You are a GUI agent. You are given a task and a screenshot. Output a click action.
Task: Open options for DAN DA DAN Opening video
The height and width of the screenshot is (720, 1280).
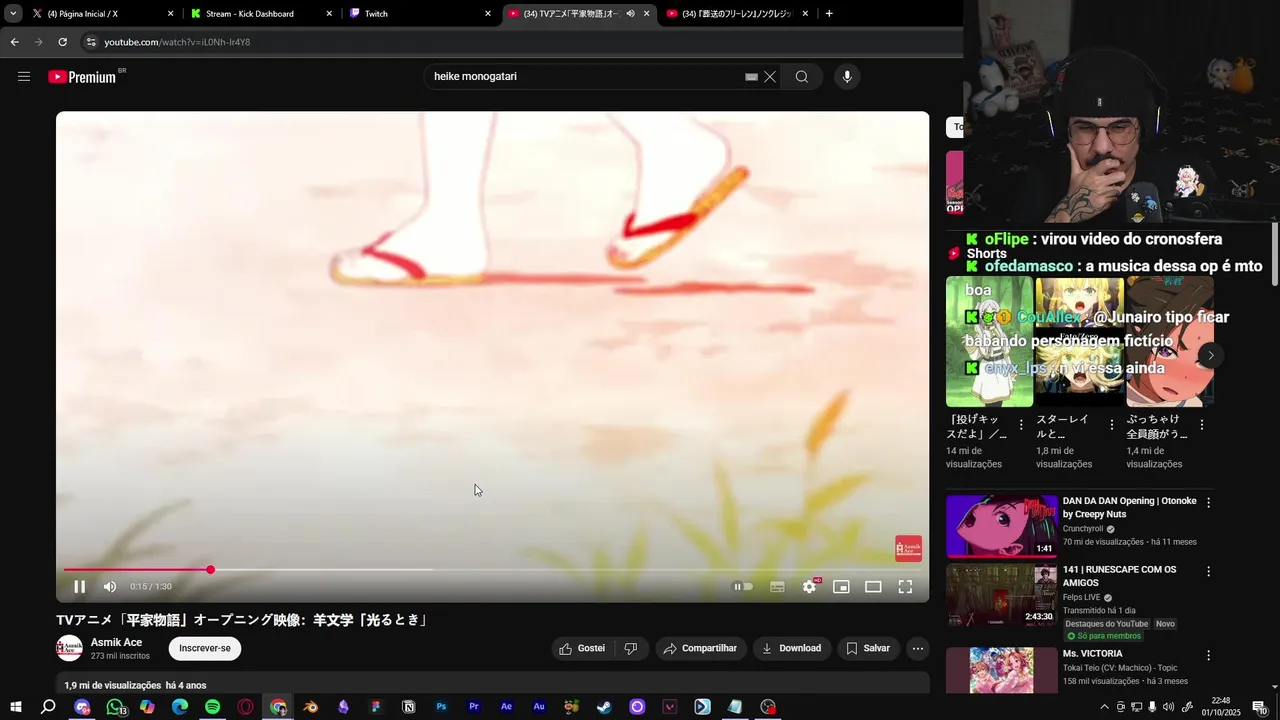(x=1208, y=503)
